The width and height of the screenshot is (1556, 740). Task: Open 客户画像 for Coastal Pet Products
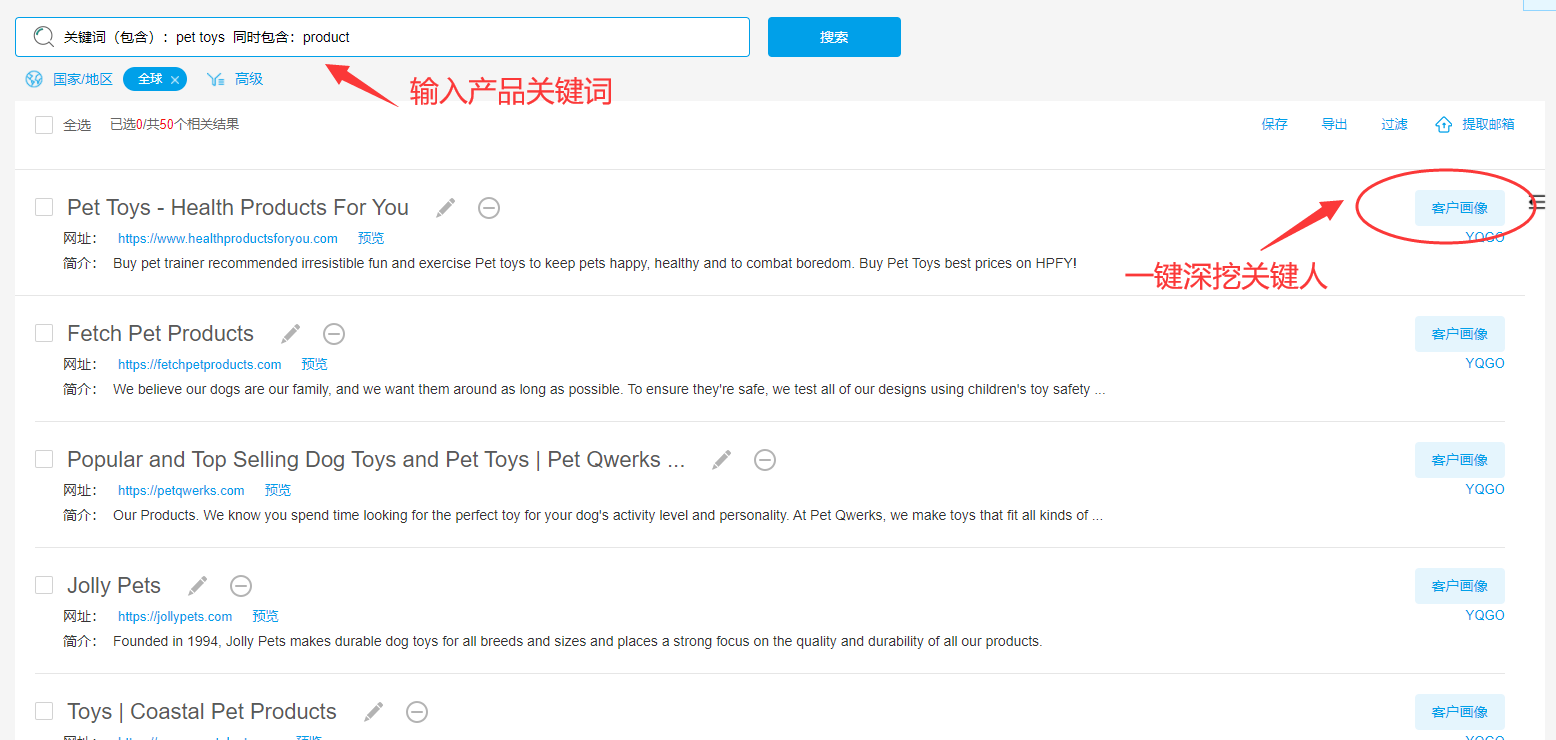[x=1460, y=712]
